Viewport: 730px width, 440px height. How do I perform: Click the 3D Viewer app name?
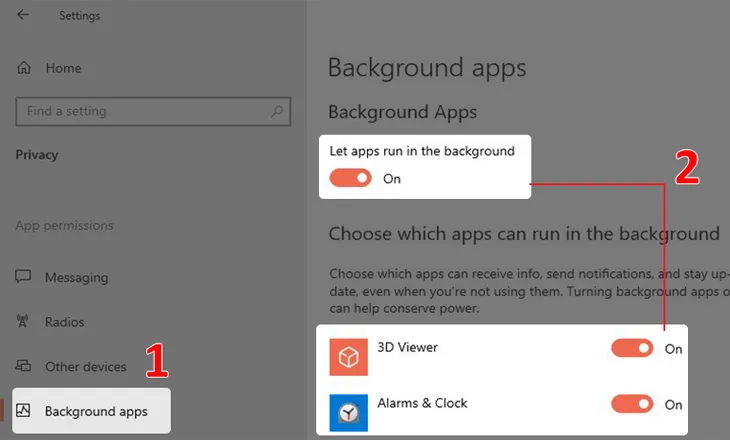click(x=407, y=347)
